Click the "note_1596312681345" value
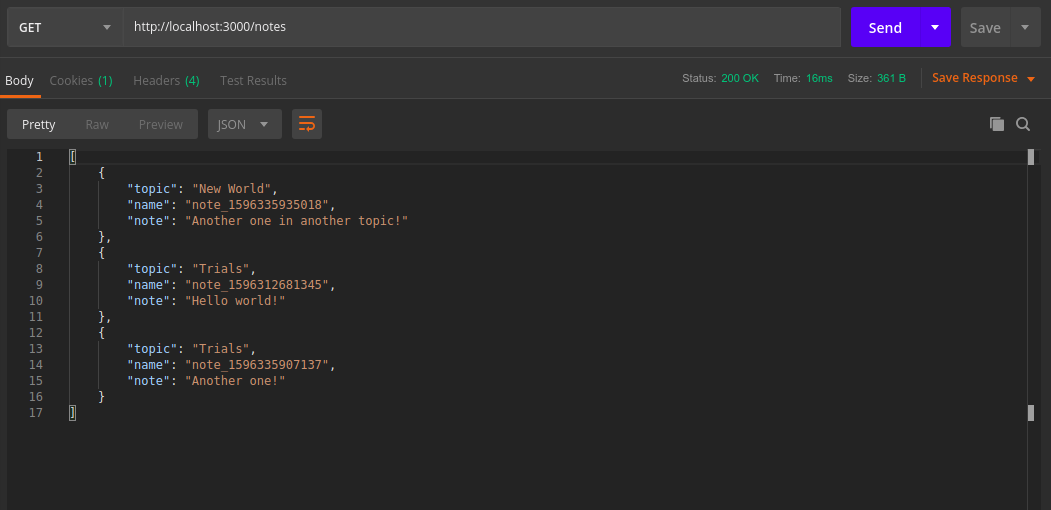Viewport: 1051px width, 510px height. coord(257,285)
